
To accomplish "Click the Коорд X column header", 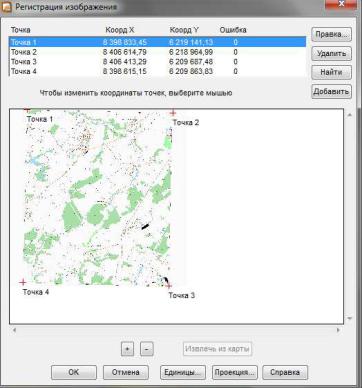I will point(120,30).
